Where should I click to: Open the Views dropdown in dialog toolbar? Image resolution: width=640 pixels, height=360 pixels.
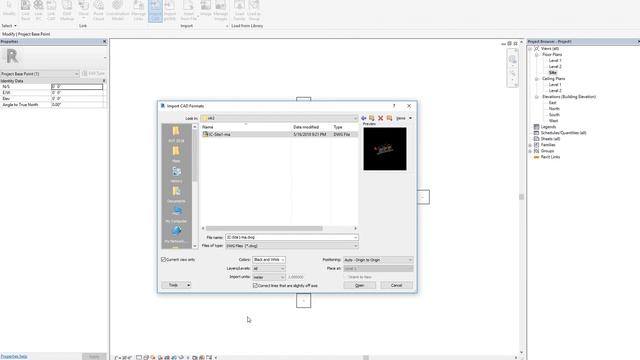404,118
